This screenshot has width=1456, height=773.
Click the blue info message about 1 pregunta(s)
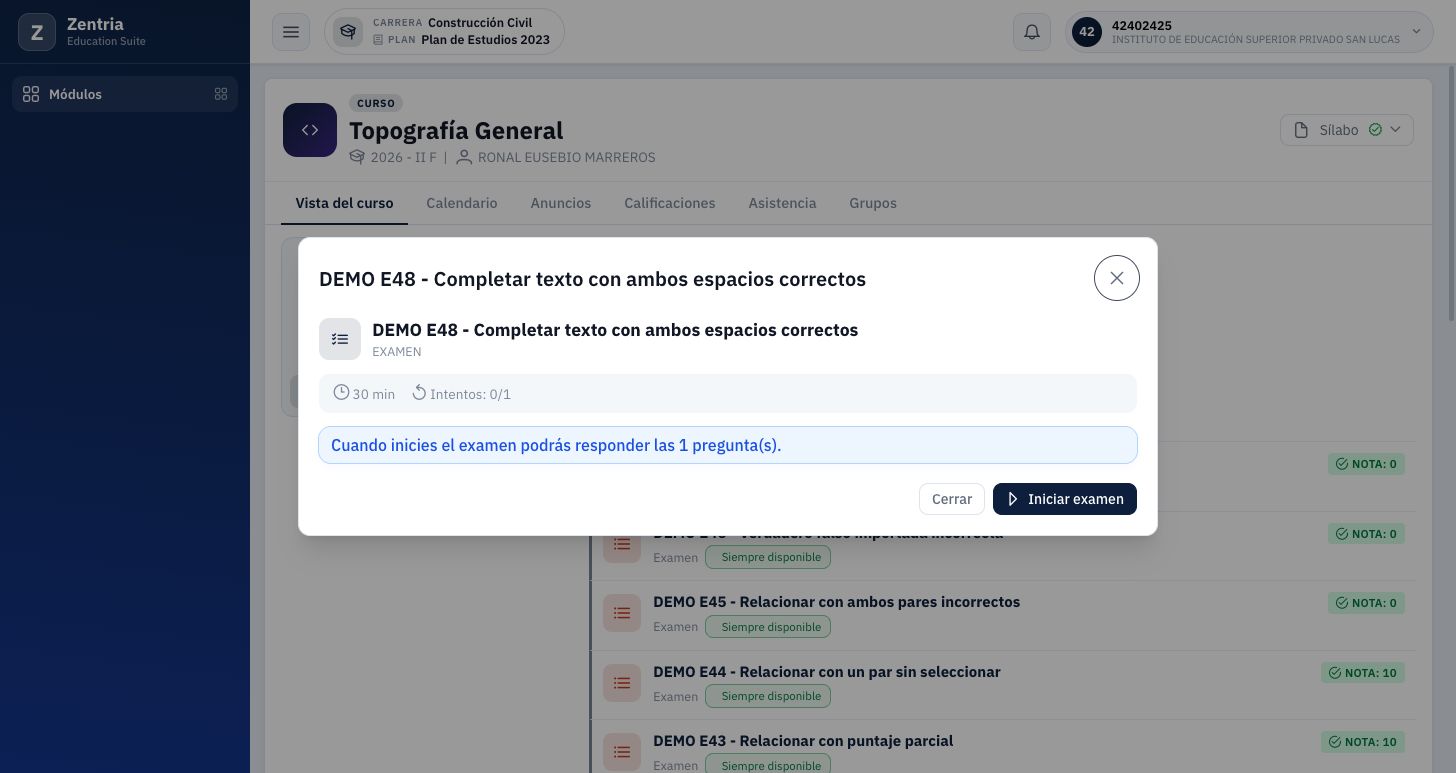728,445
